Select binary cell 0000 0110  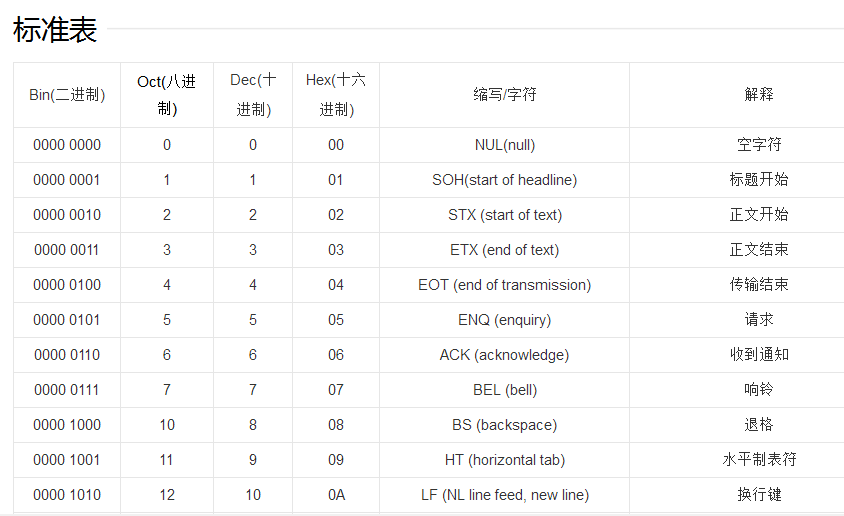pyautogui.click(x=67, y=355)
